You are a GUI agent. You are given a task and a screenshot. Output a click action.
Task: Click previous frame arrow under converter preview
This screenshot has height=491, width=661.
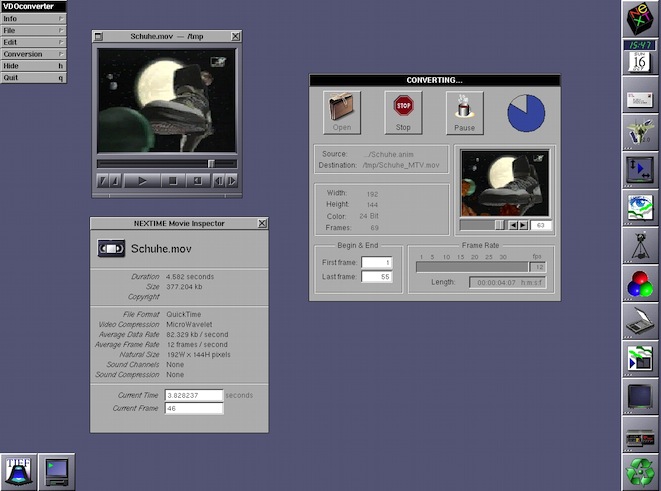(513, 225)
